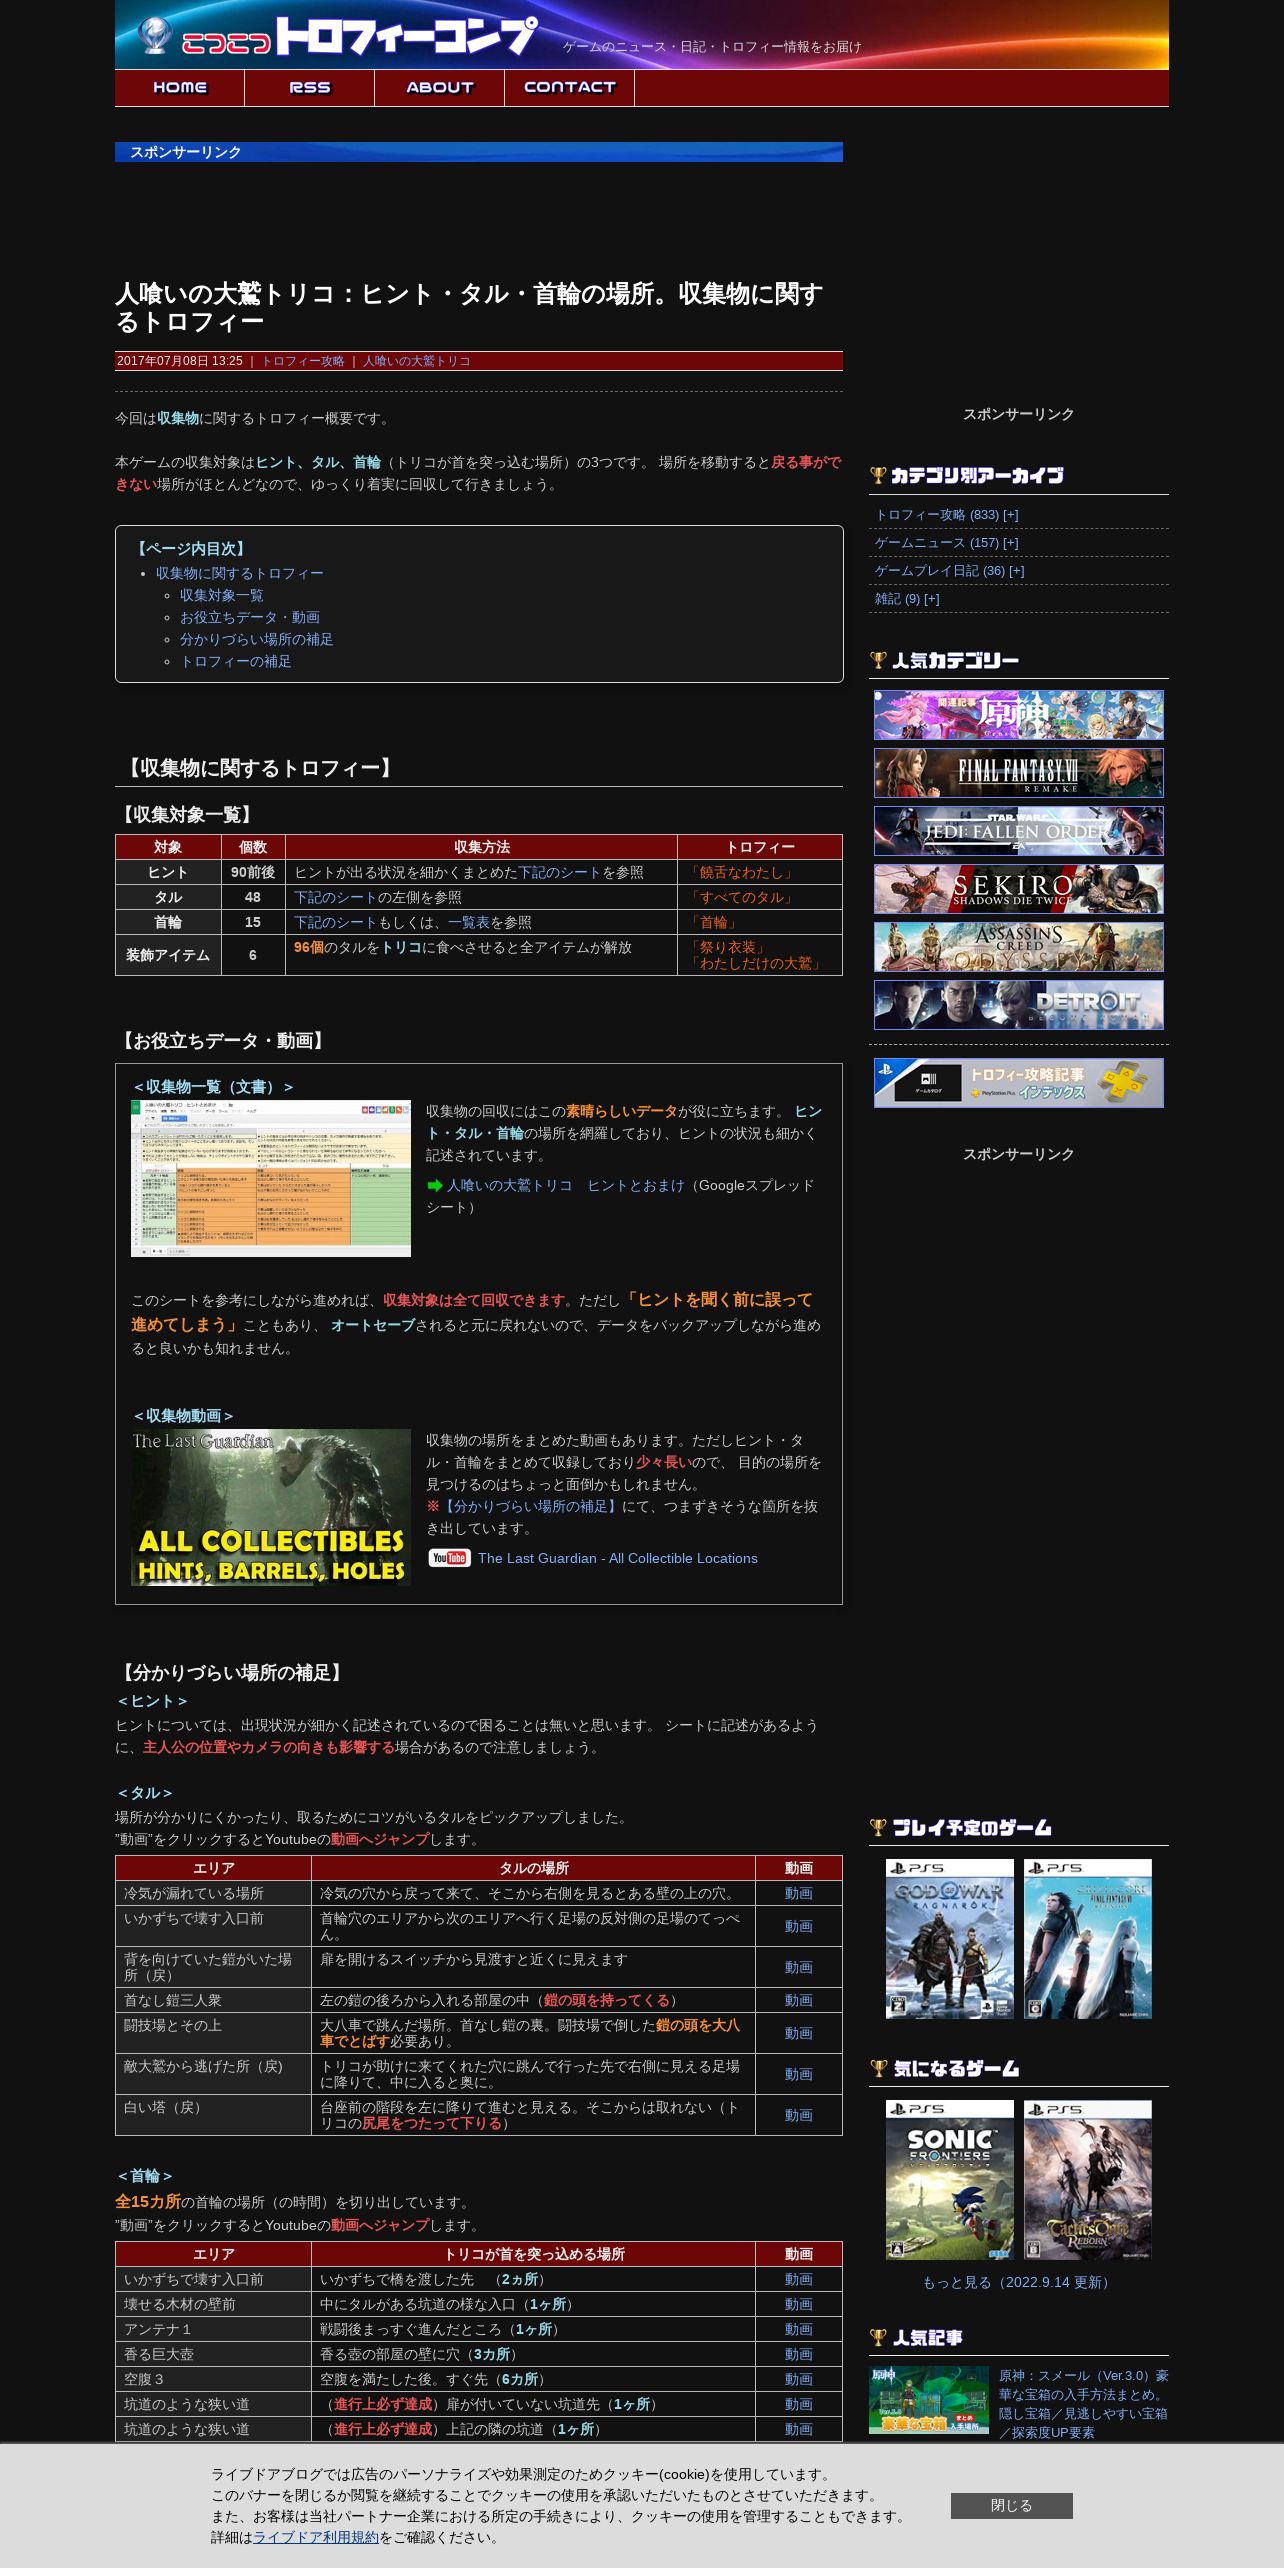Expand the ゲームニュース (157) archive with [+]
Viewport: 1284px width, 2568px height.
coord(1011,543)
